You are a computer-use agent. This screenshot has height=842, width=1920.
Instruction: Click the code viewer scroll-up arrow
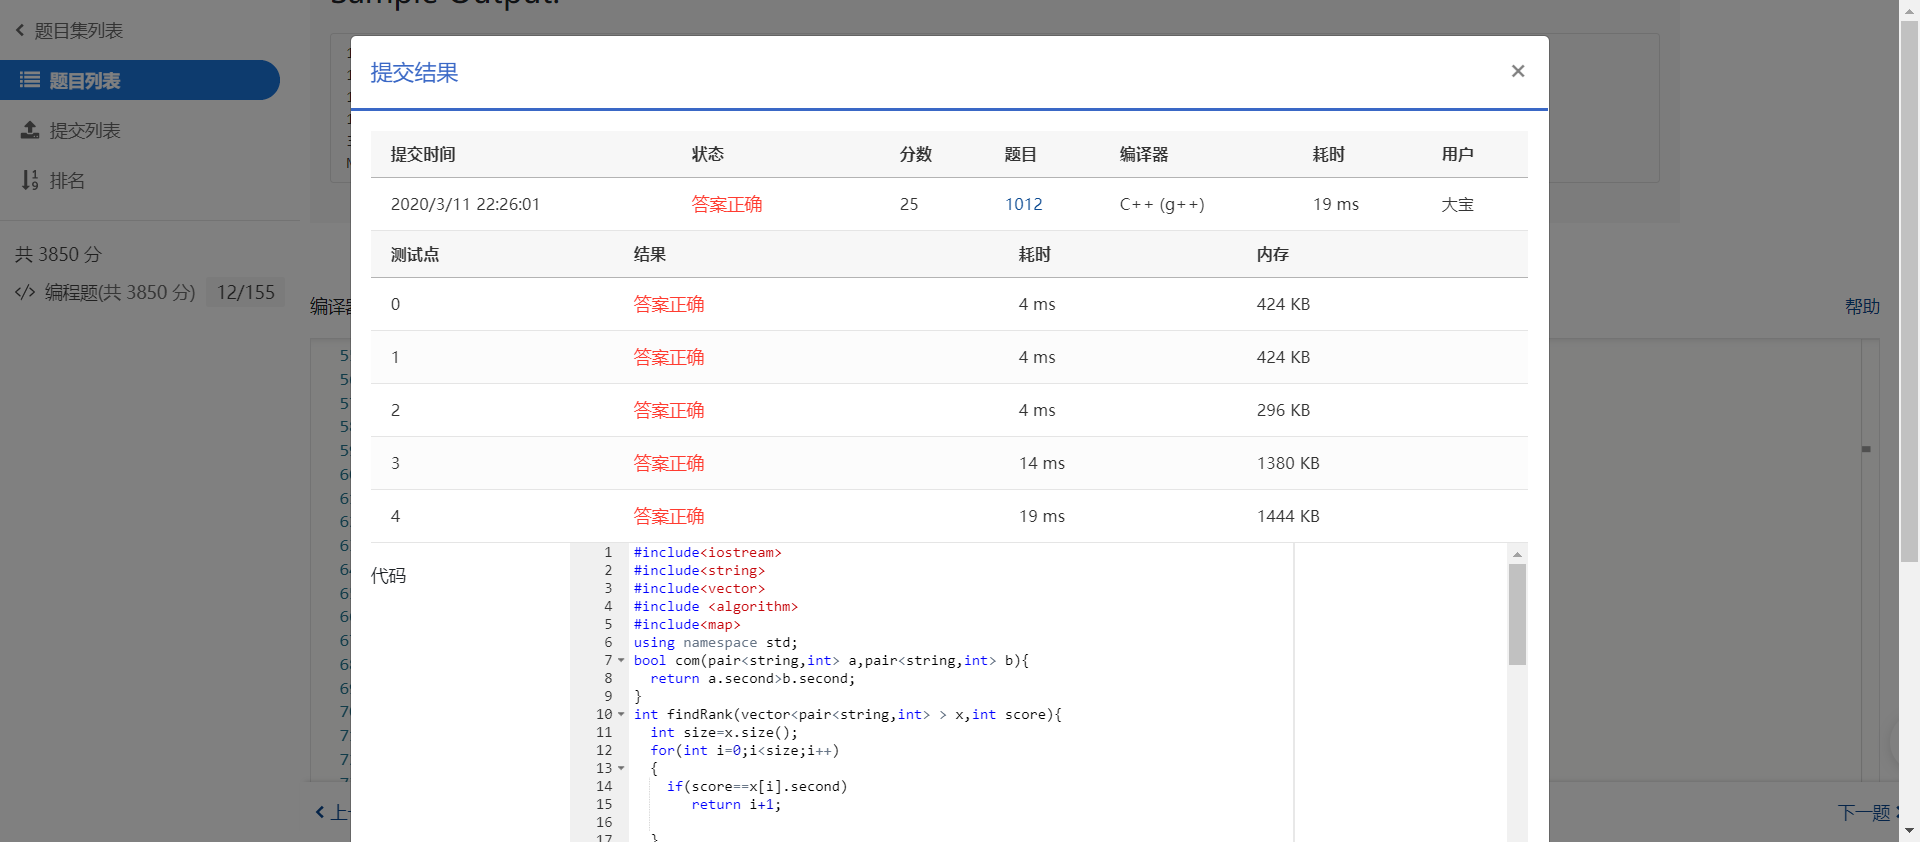pos(1517,554)
